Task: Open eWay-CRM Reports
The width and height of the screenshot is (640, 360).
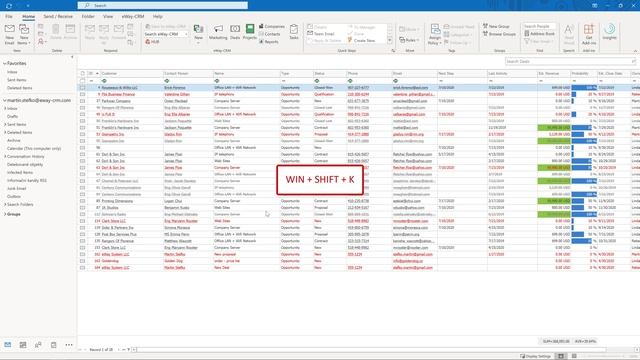Action: [x=269, y=42]
